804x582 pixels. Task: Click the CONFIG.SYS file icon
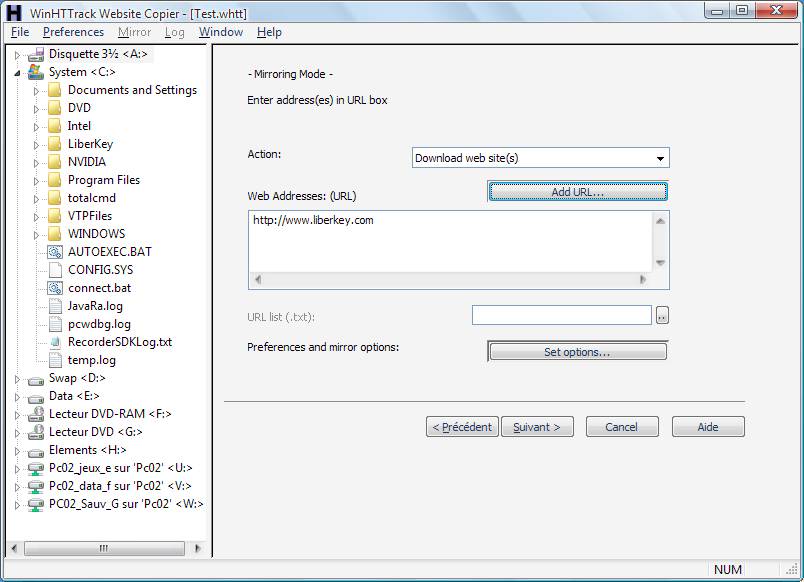pos(55,270)
